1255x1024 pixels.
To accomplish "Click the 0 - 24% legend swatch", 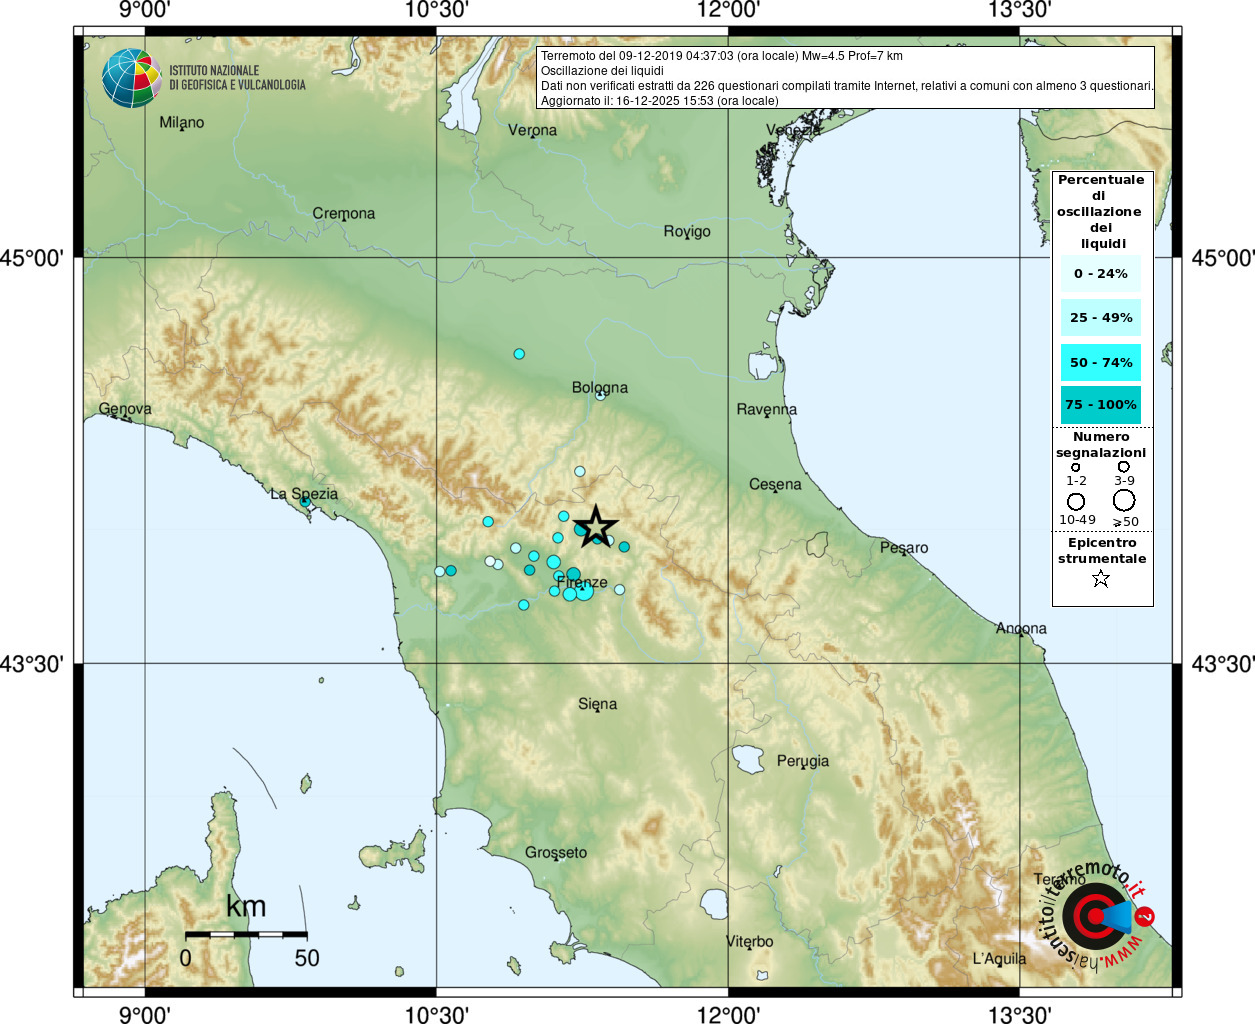I will pos(1101,273).
